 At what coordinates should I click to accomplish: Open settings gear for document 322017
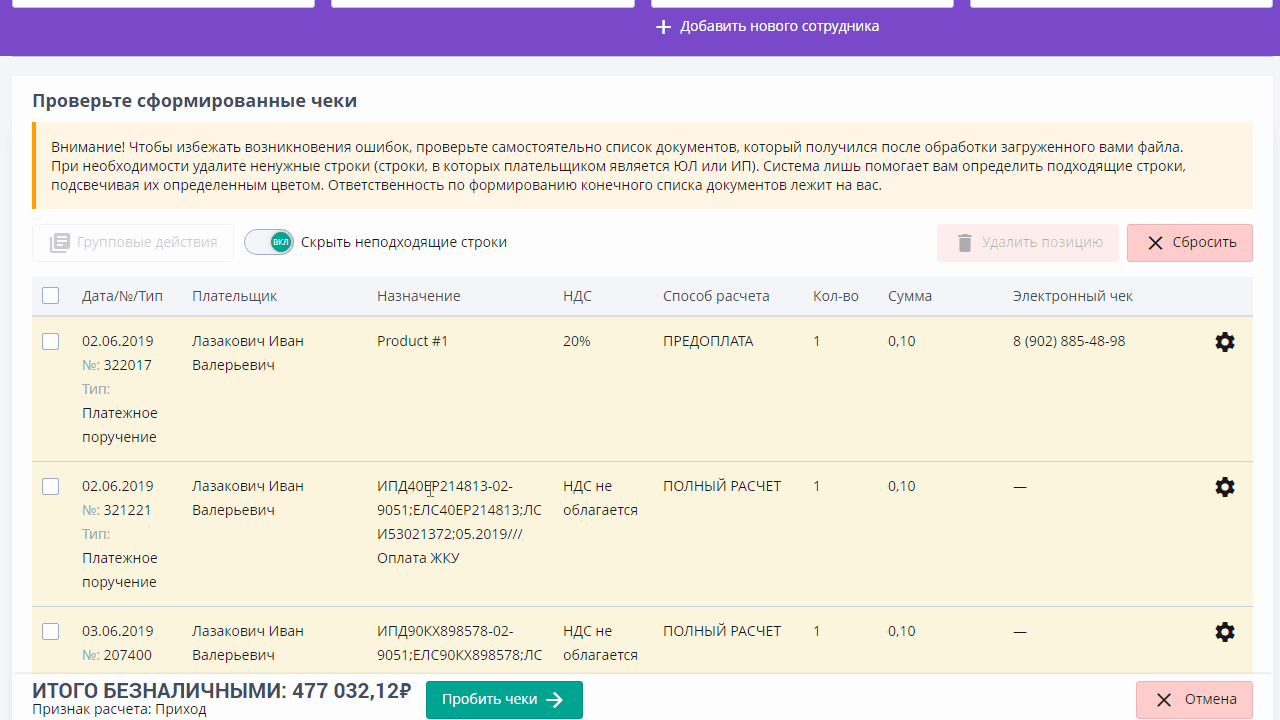[1225, 342]
